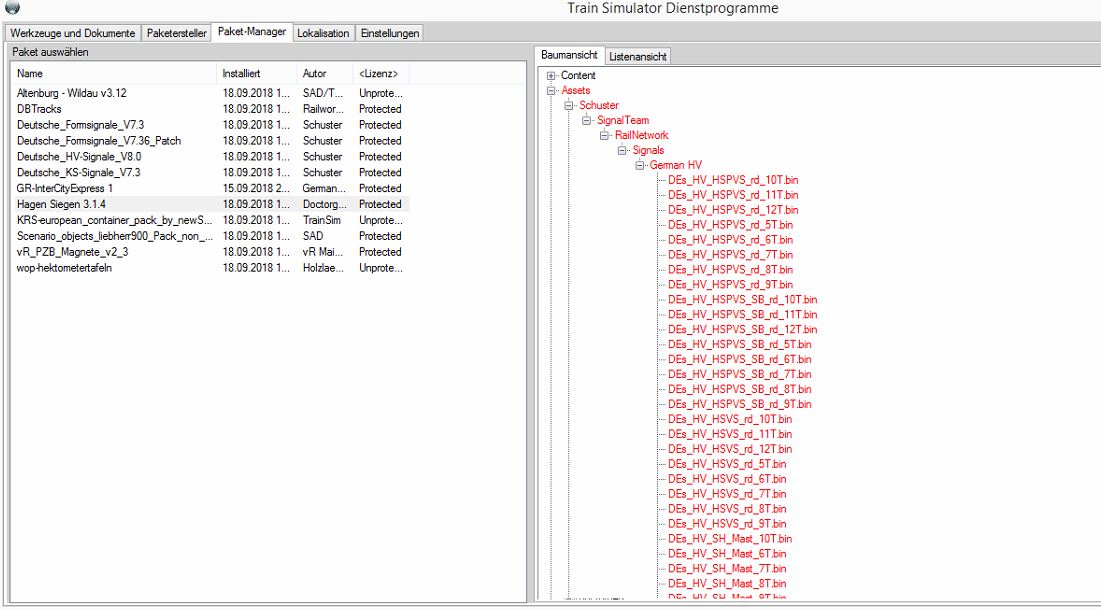The height and width of the screenshot is (609, 1101).
Task: Select the Paket-Manager tab
Action: 252,32
